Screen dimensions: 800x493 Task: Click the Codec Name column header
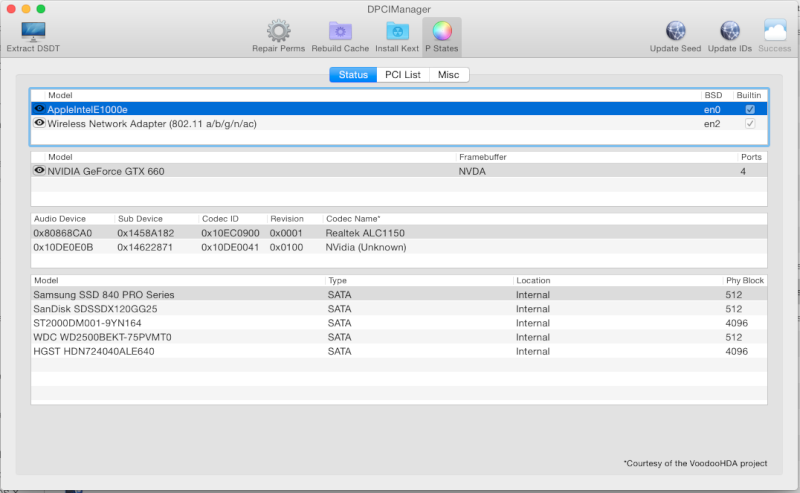[353, 219]
